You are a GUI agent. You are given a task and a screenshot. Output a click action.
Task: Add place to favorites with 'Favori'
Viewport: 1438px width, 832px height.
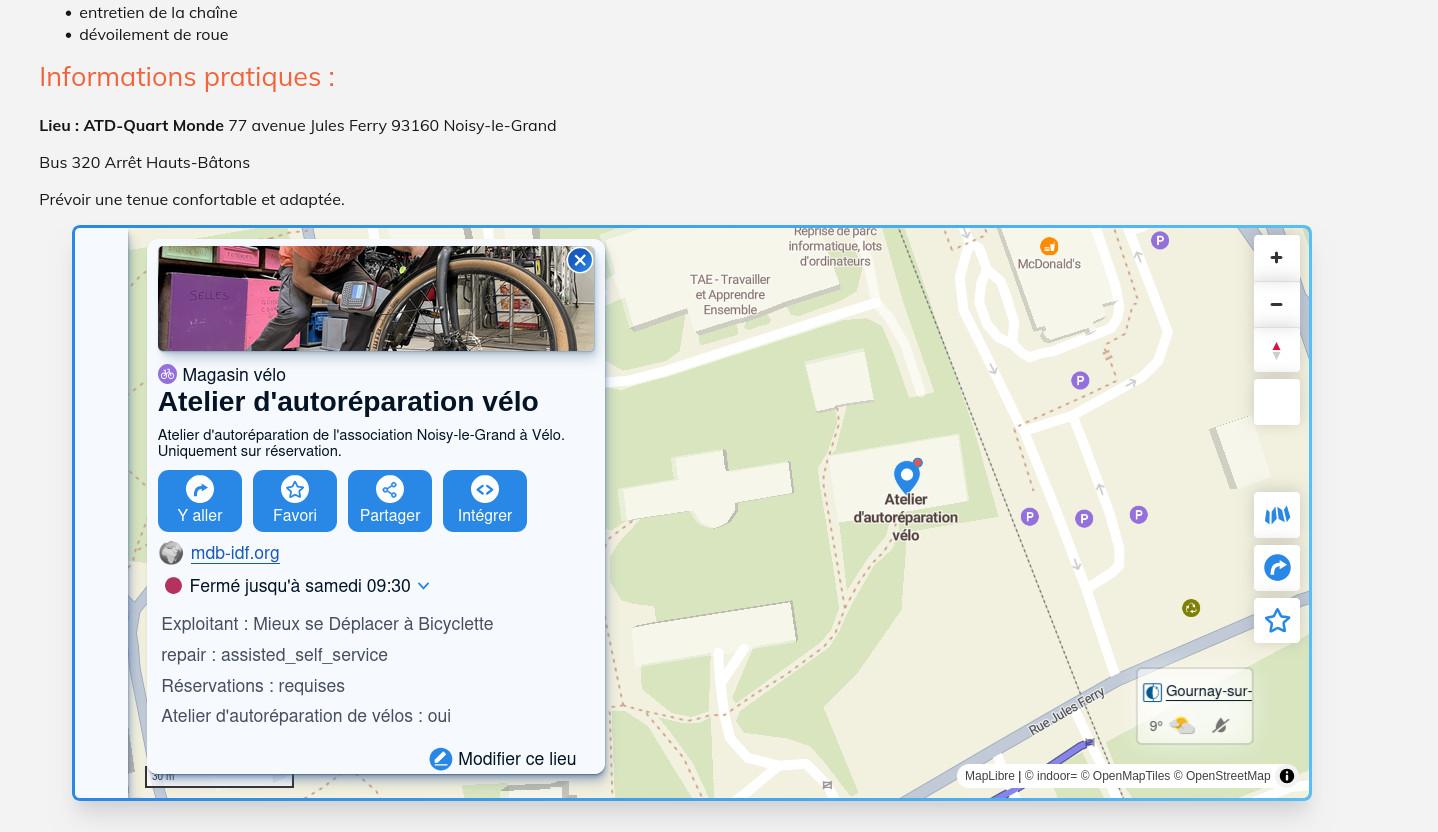pyautogui.click(x=295, y=501)
